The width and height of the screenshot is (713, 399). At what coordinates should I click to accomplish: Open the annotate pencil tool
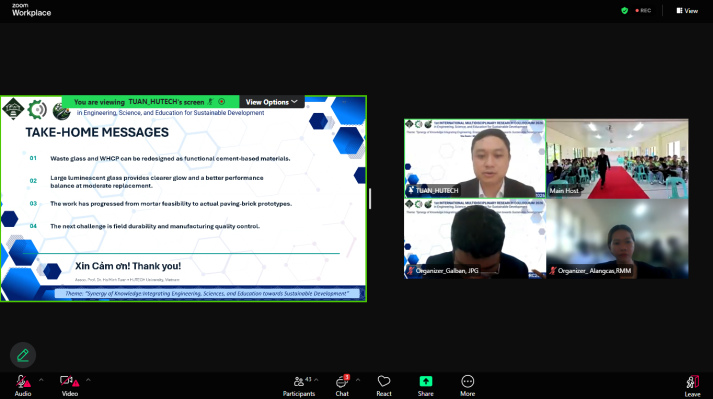coord(23,355)
